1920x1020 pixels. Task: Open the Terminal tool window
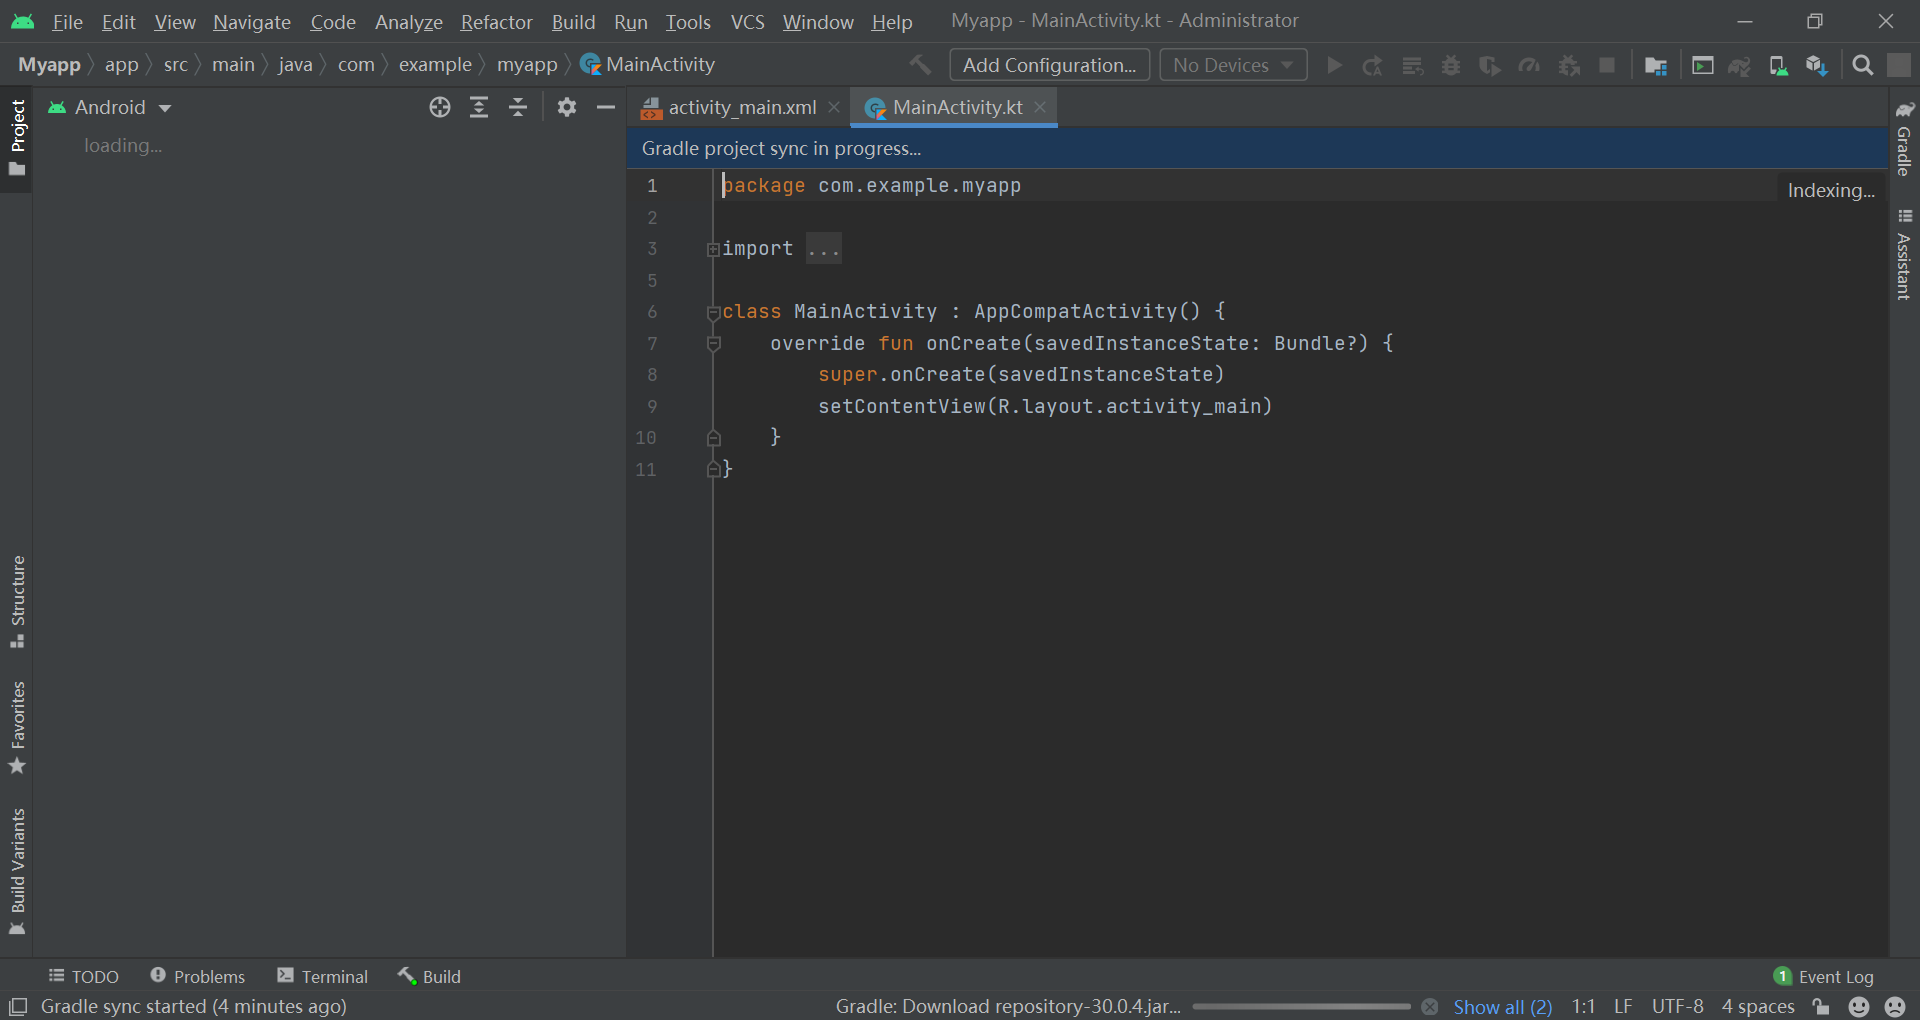coord(323,976)
